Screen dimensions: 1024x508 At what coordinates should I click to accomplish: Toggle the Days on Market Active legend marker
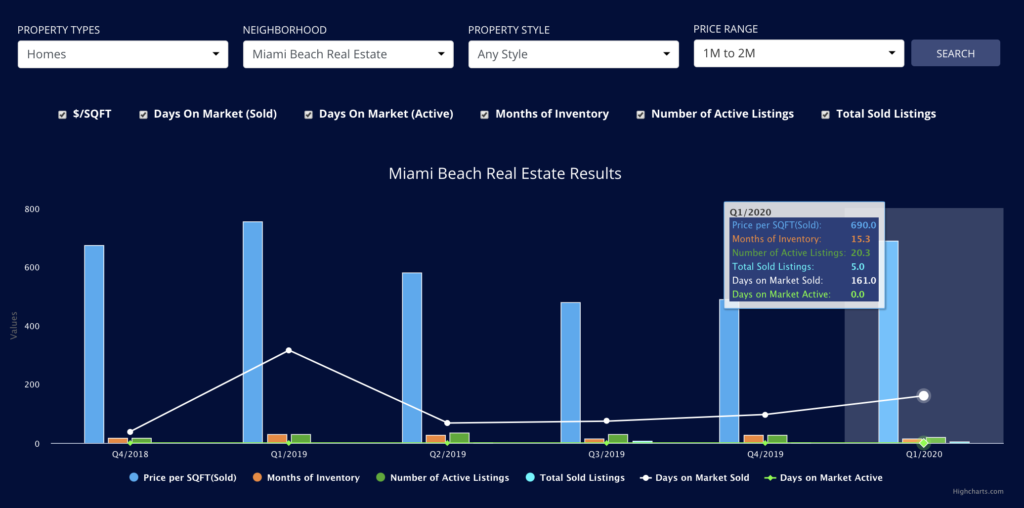click(x=770, y=477)
